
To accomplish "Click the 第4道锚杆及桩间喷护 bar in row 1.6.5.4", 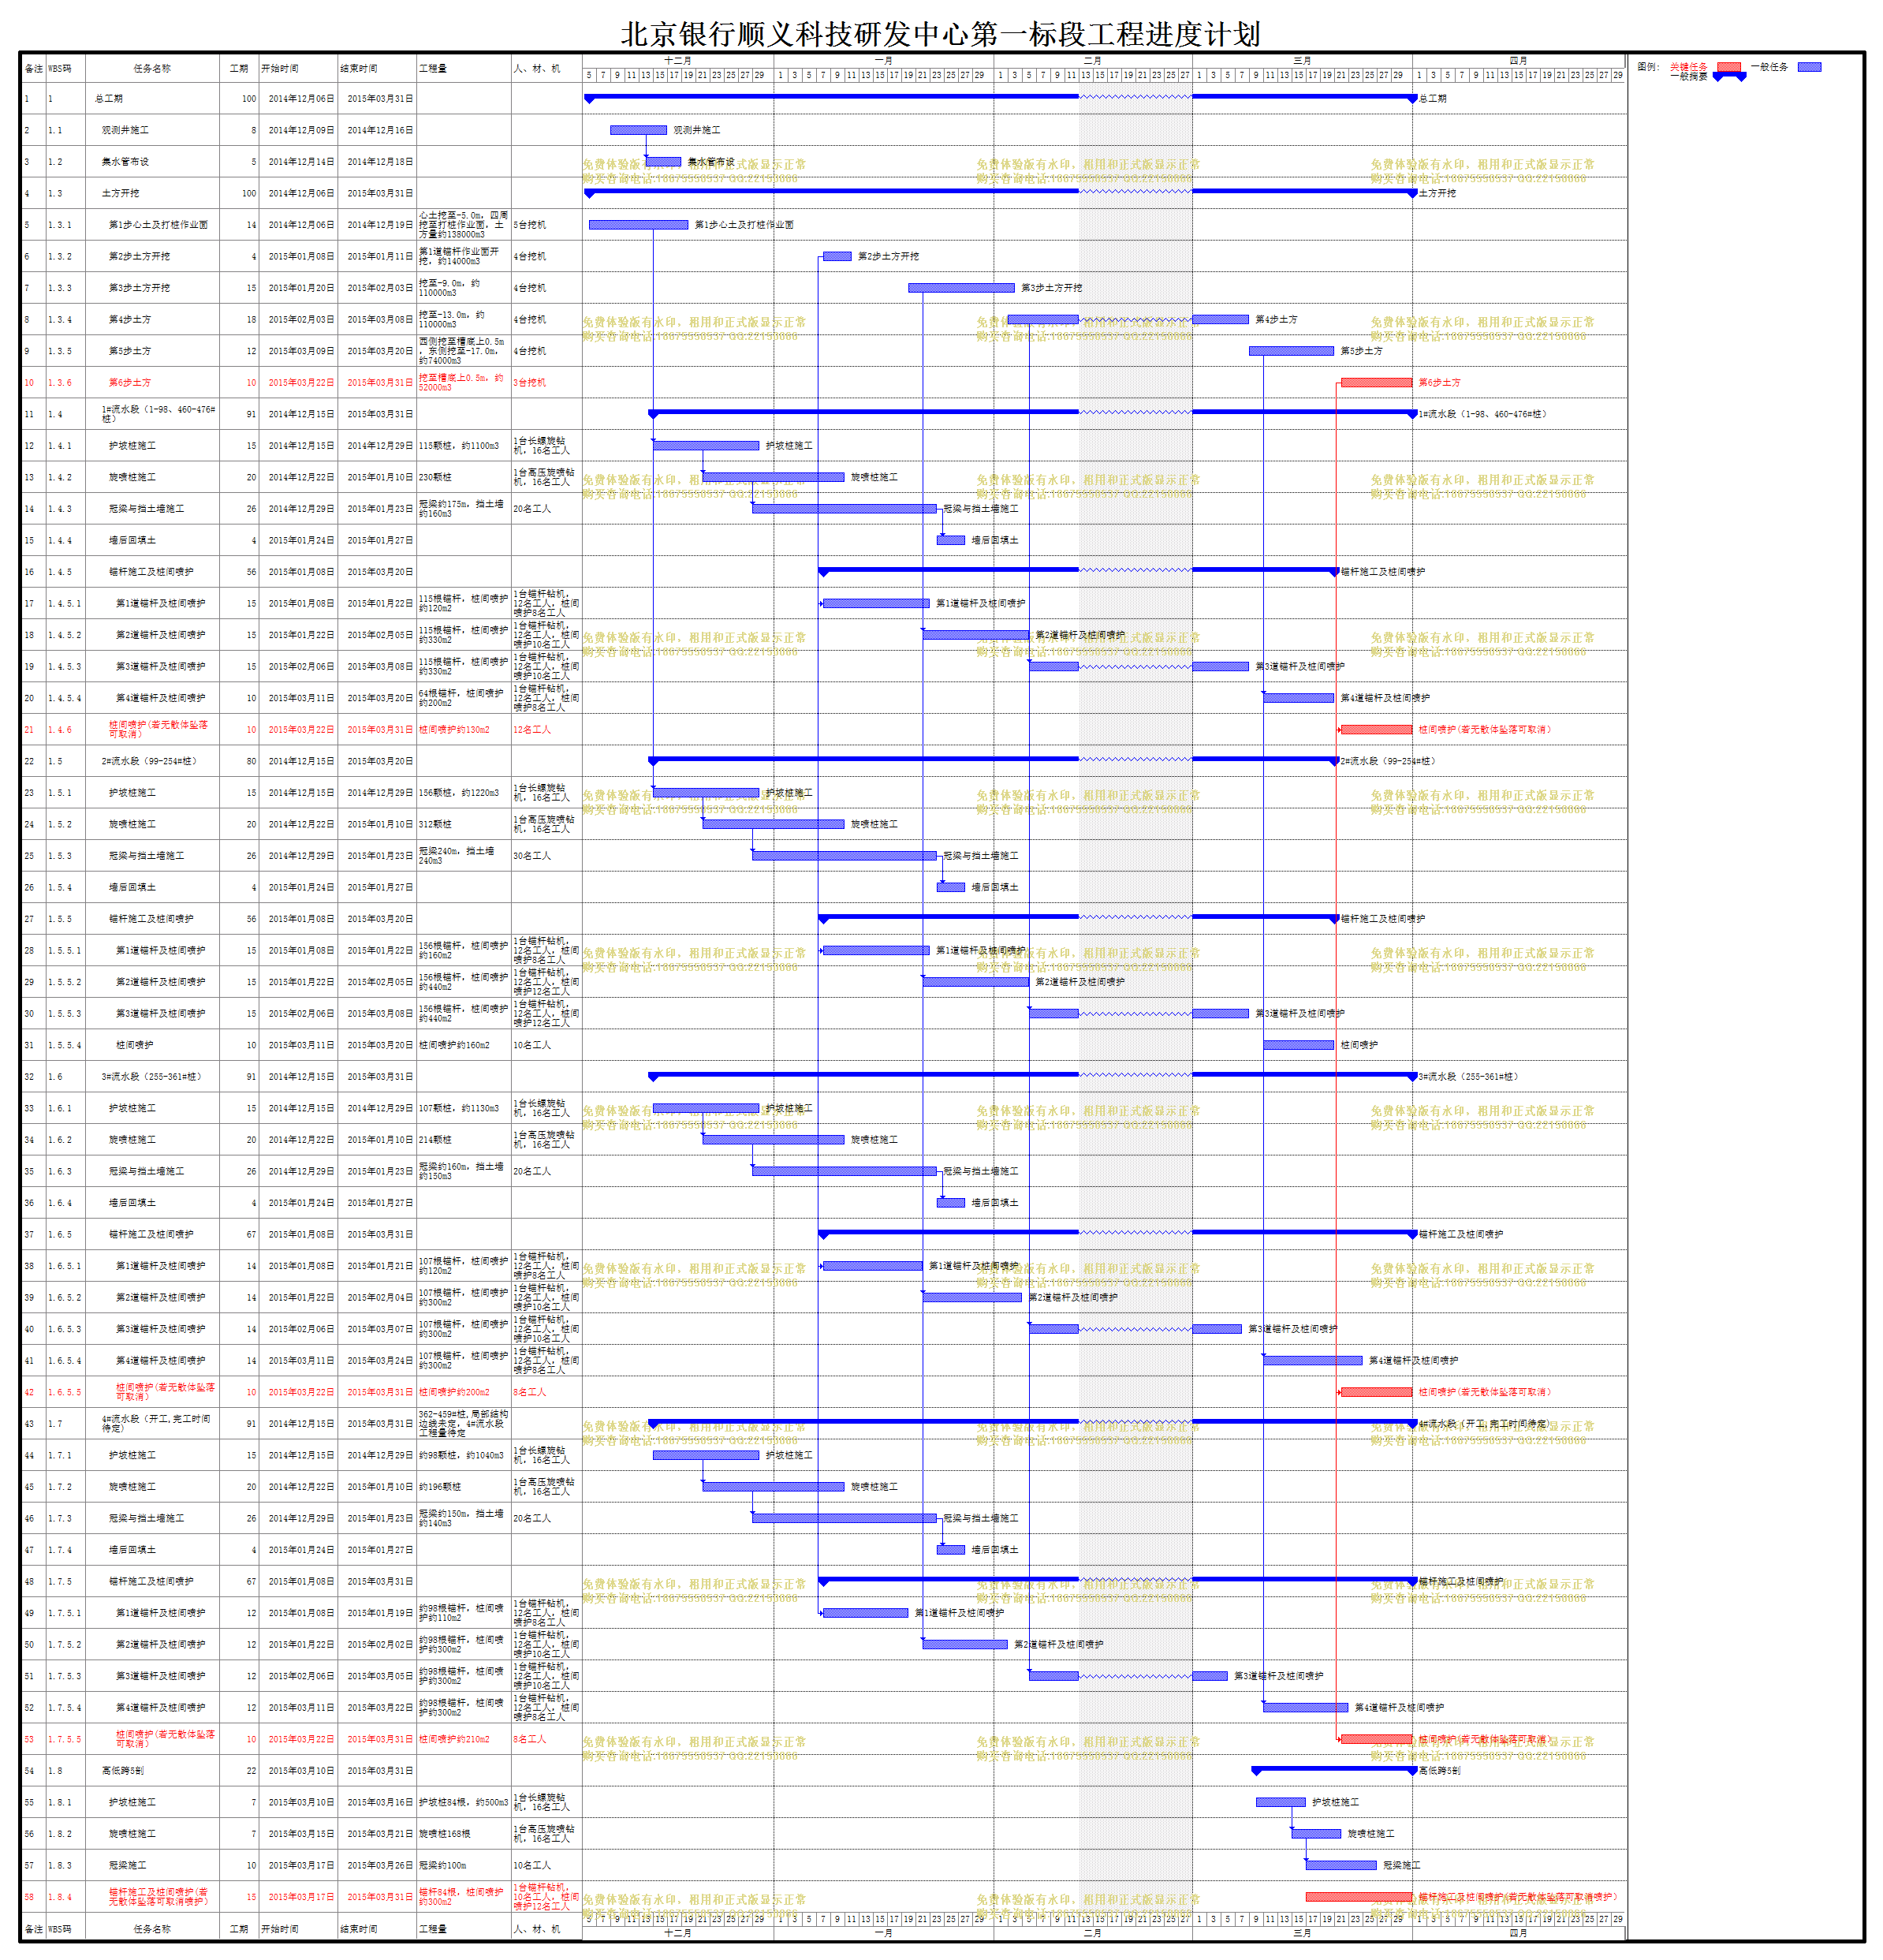I will [x=1313, y=1361].
